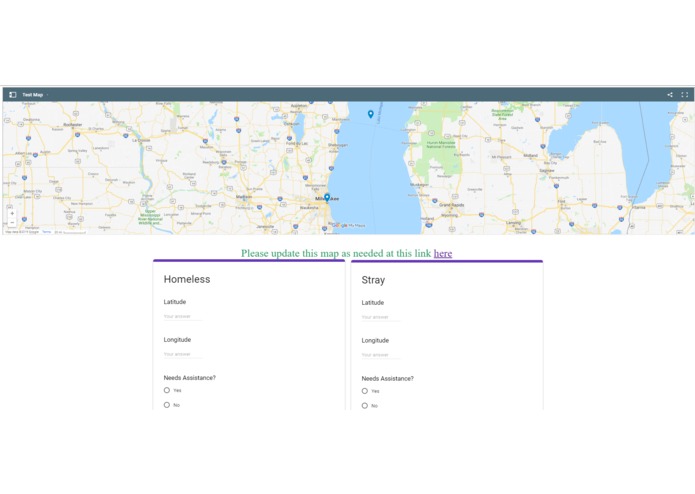Zoom out with the map minus button
The height and width of the screenshot is (494, 695).
[x=12, y=222]
